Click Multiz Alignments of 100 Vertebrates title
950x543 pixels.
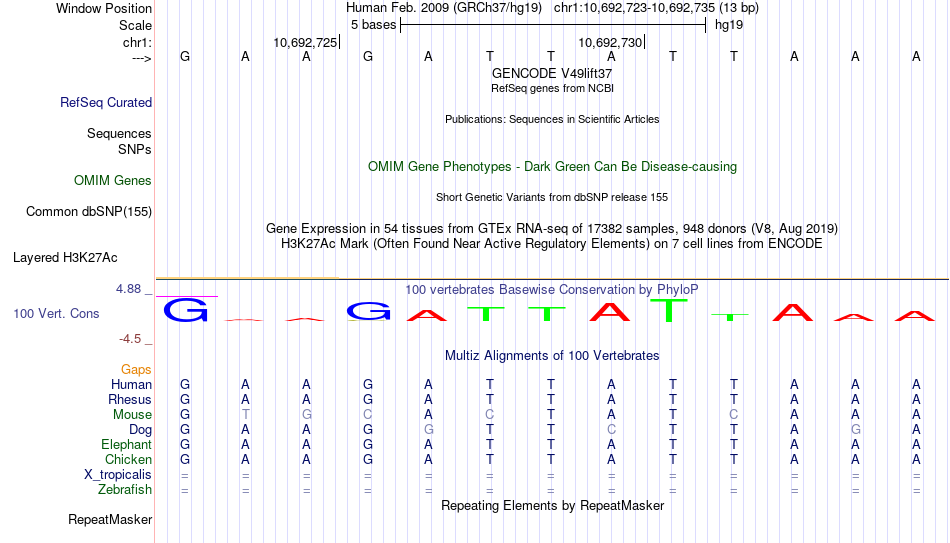552,356
